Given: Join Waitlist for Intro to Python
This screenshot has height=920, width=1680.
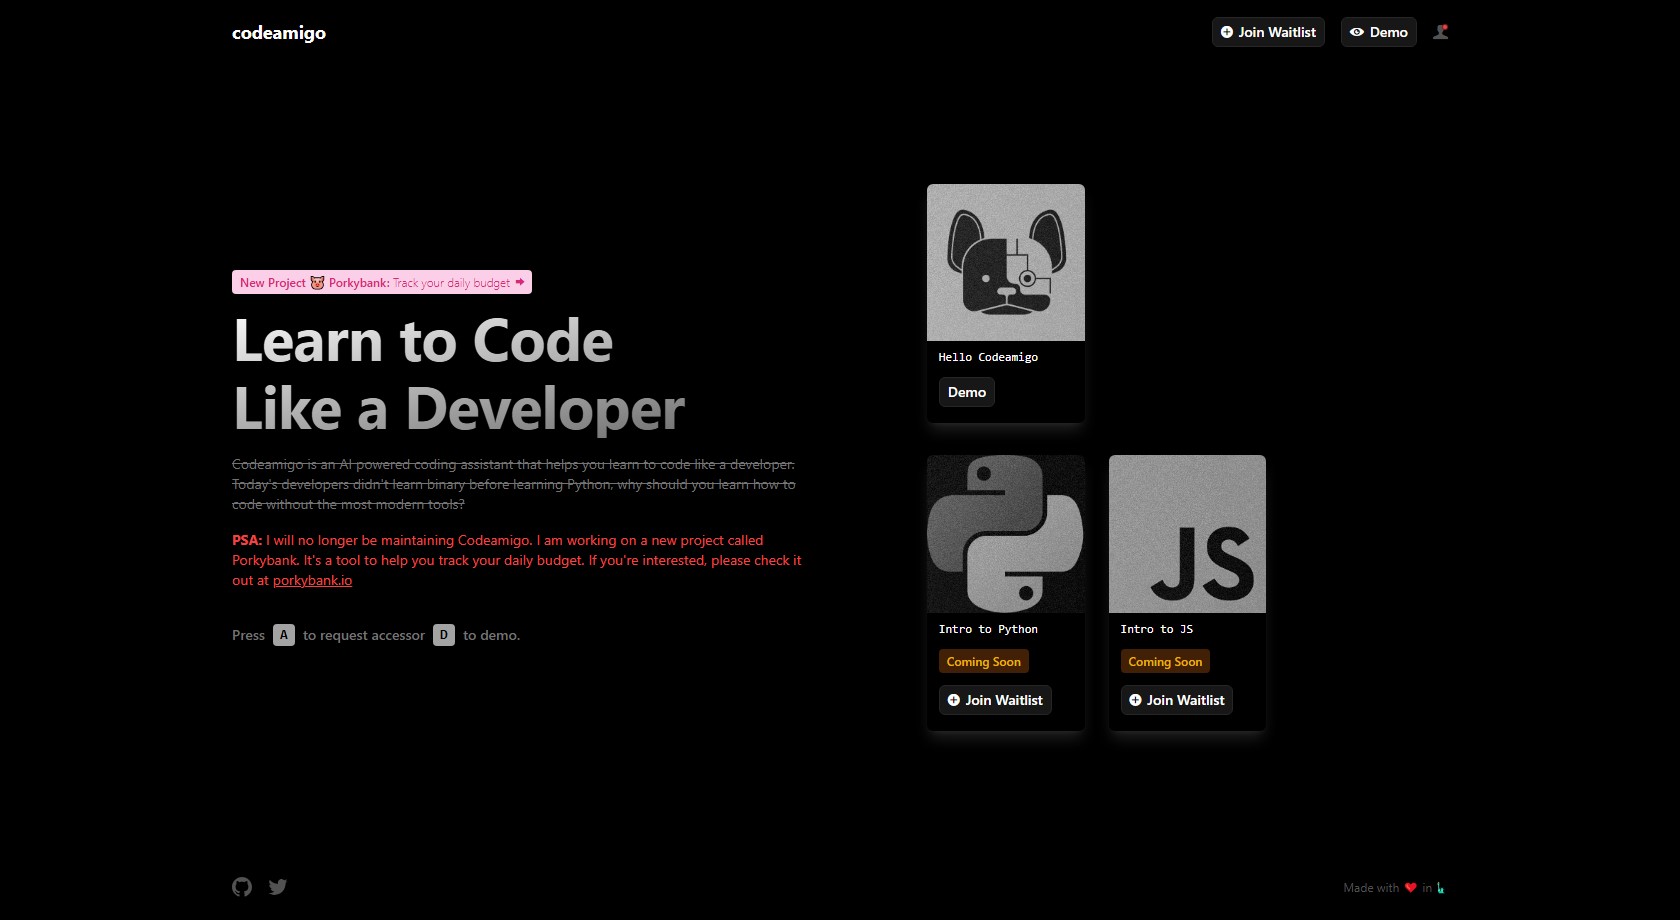Looking at the screenshot, I should pyautogui.click(x=995, y=700).
